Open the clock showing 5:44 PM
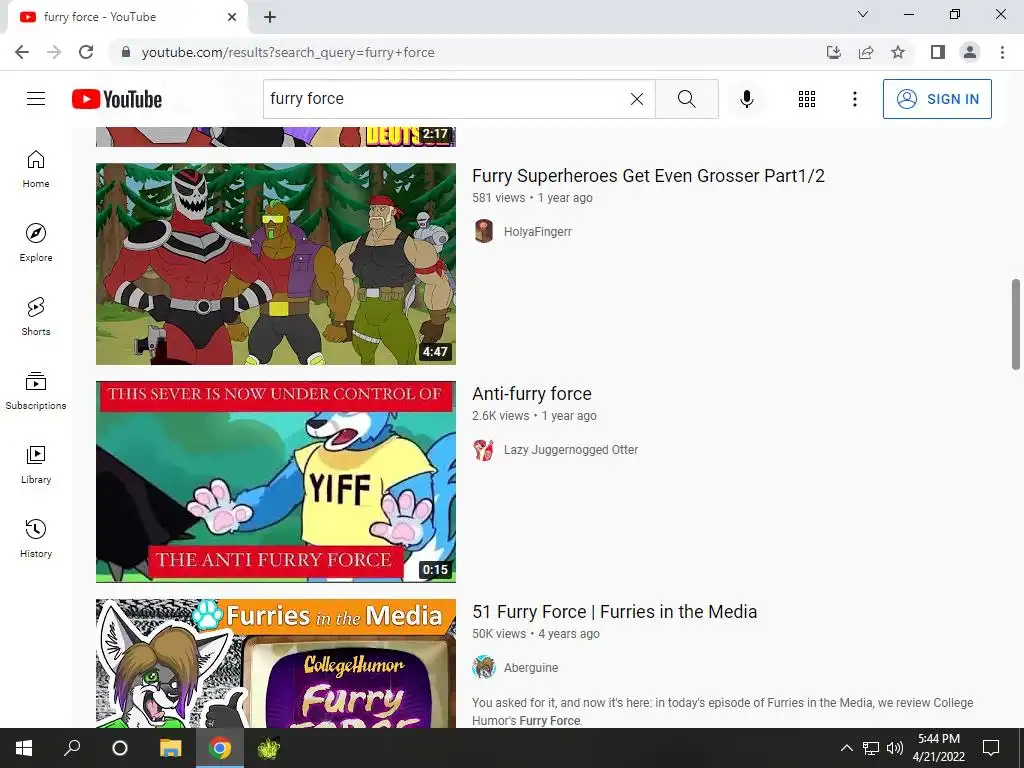This screenshot has height=768, width=1024. click(938, 748)
